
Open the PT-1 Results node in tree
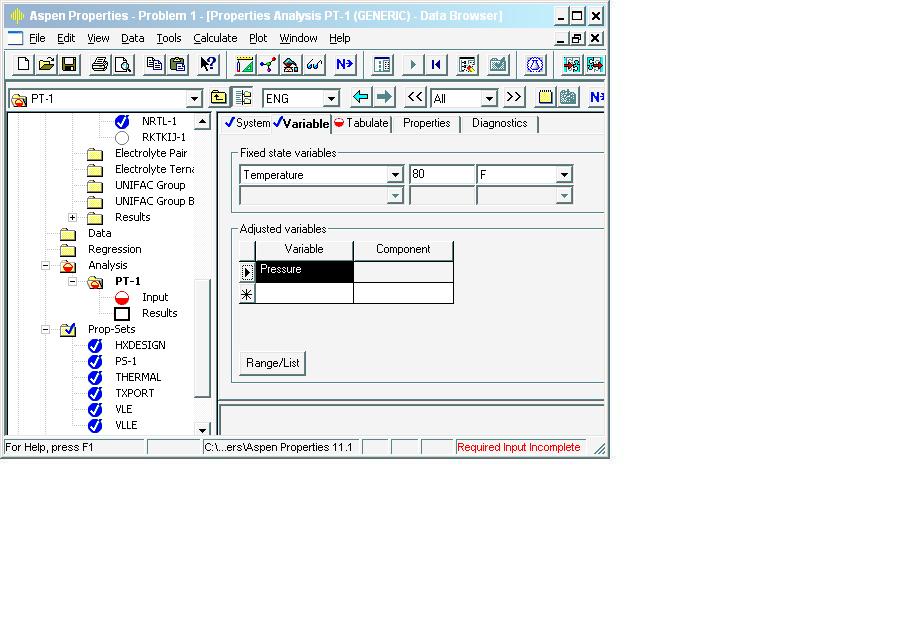[x=160, y=313]
